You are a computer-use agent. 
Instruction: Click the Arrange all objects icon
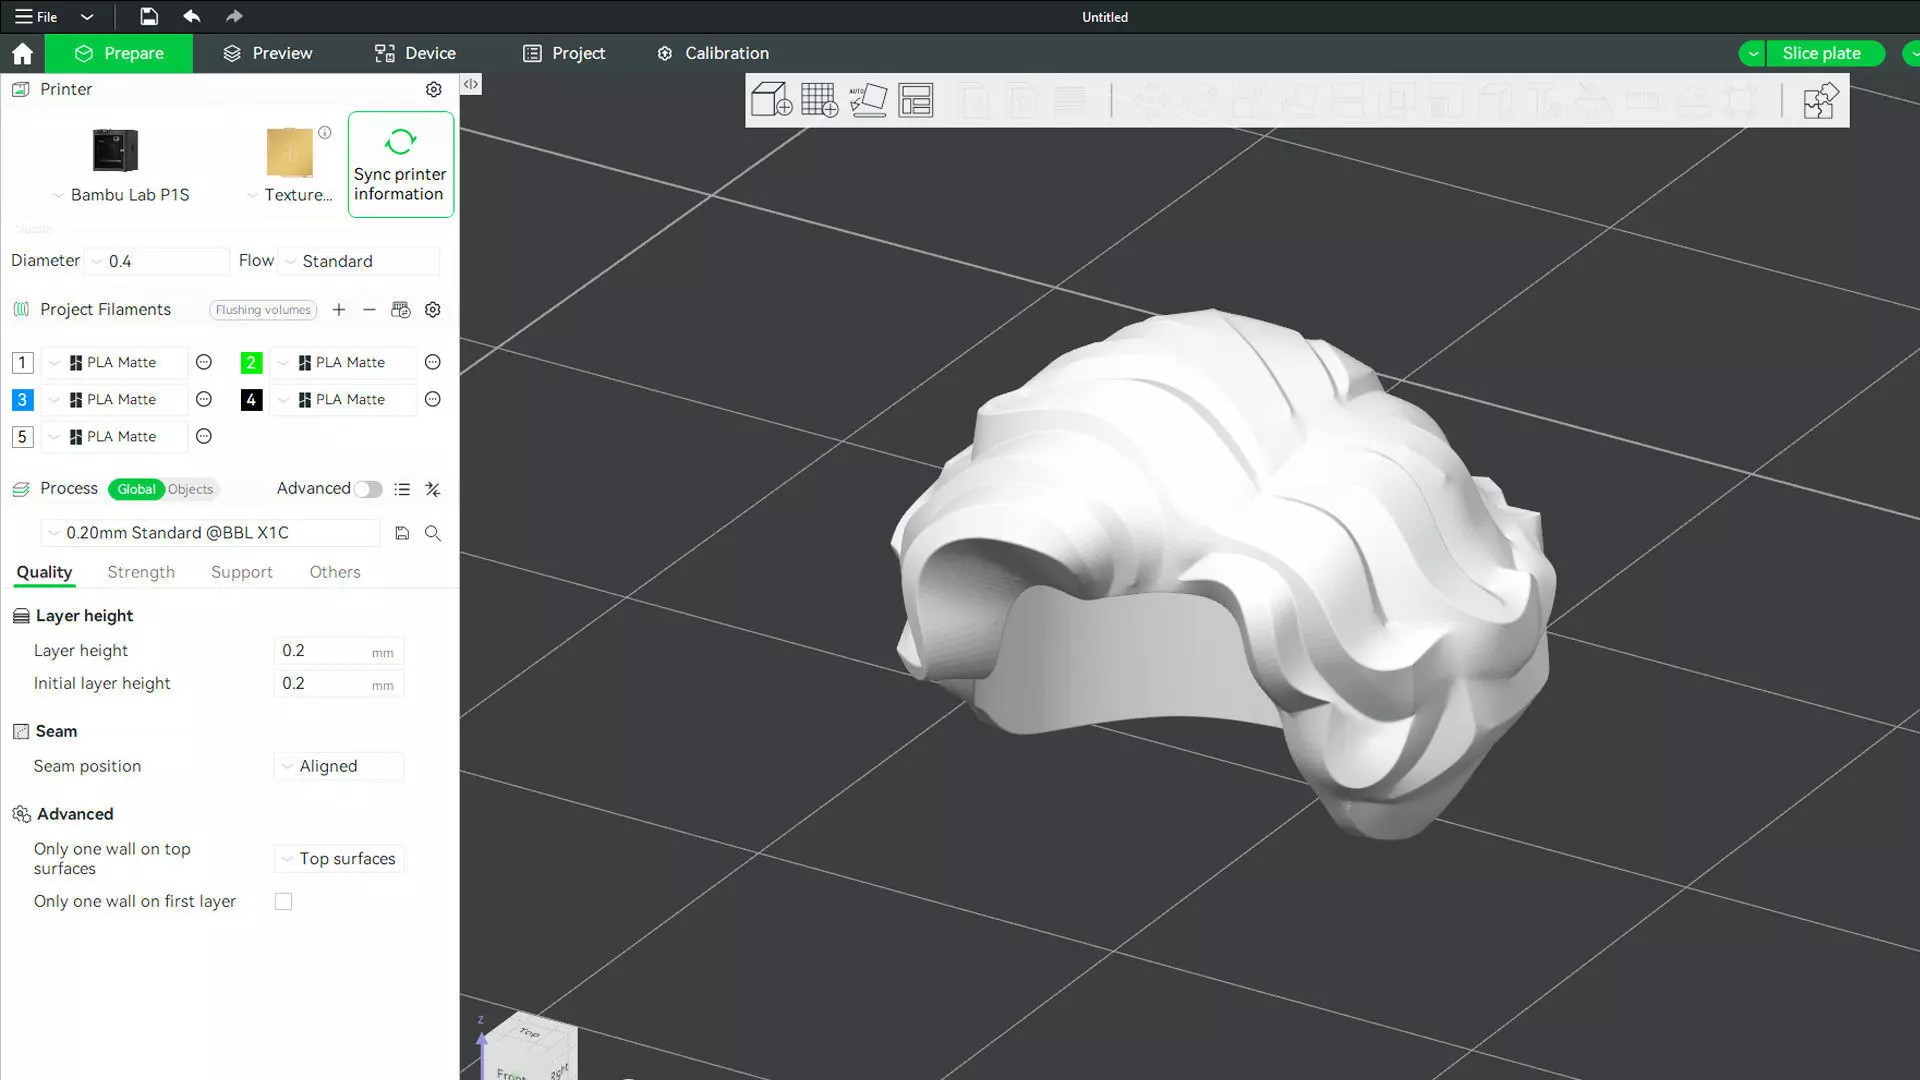(915, 100)
